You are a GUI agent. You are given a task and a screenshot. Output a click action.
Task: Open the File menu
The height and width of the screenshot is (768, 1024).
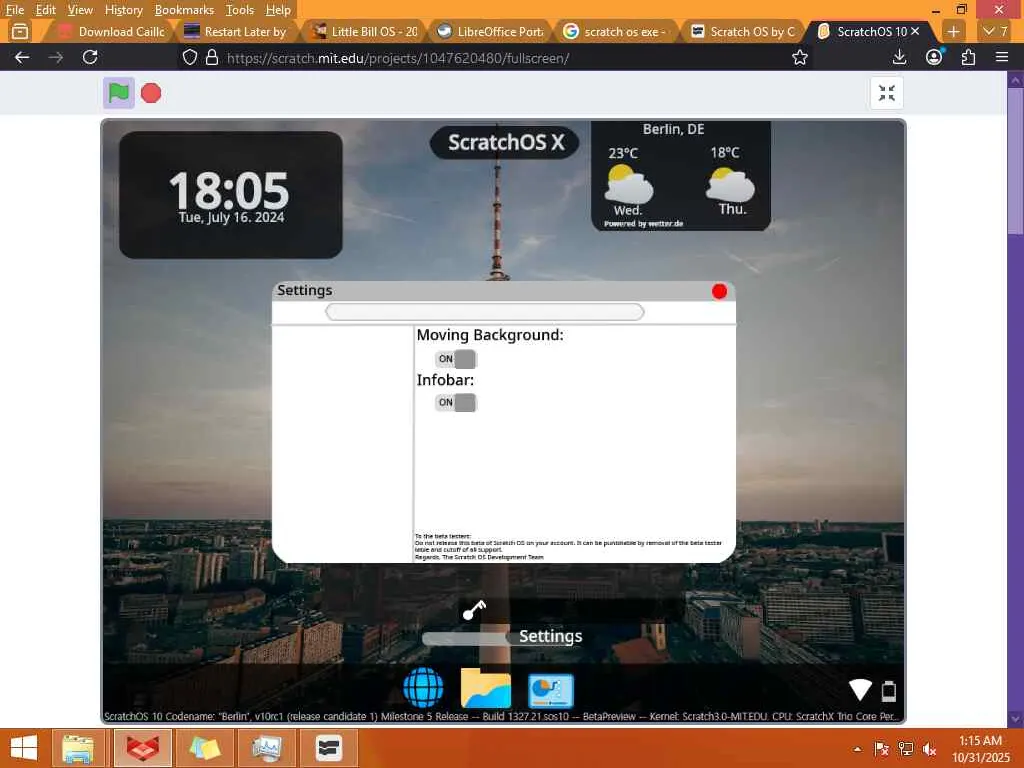pos(14,10)
